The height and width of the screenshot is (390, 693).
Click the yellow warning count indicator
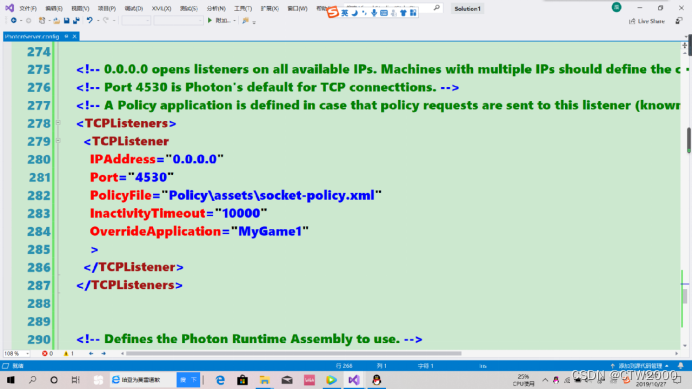pyautogui.click(x=69, y=353)
